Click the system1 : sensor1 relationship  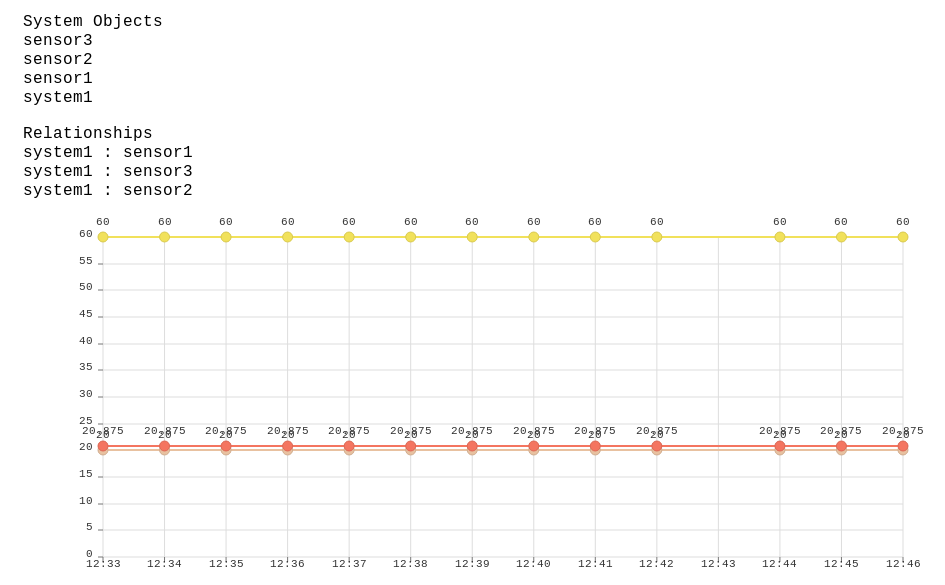tap(108, 152)
